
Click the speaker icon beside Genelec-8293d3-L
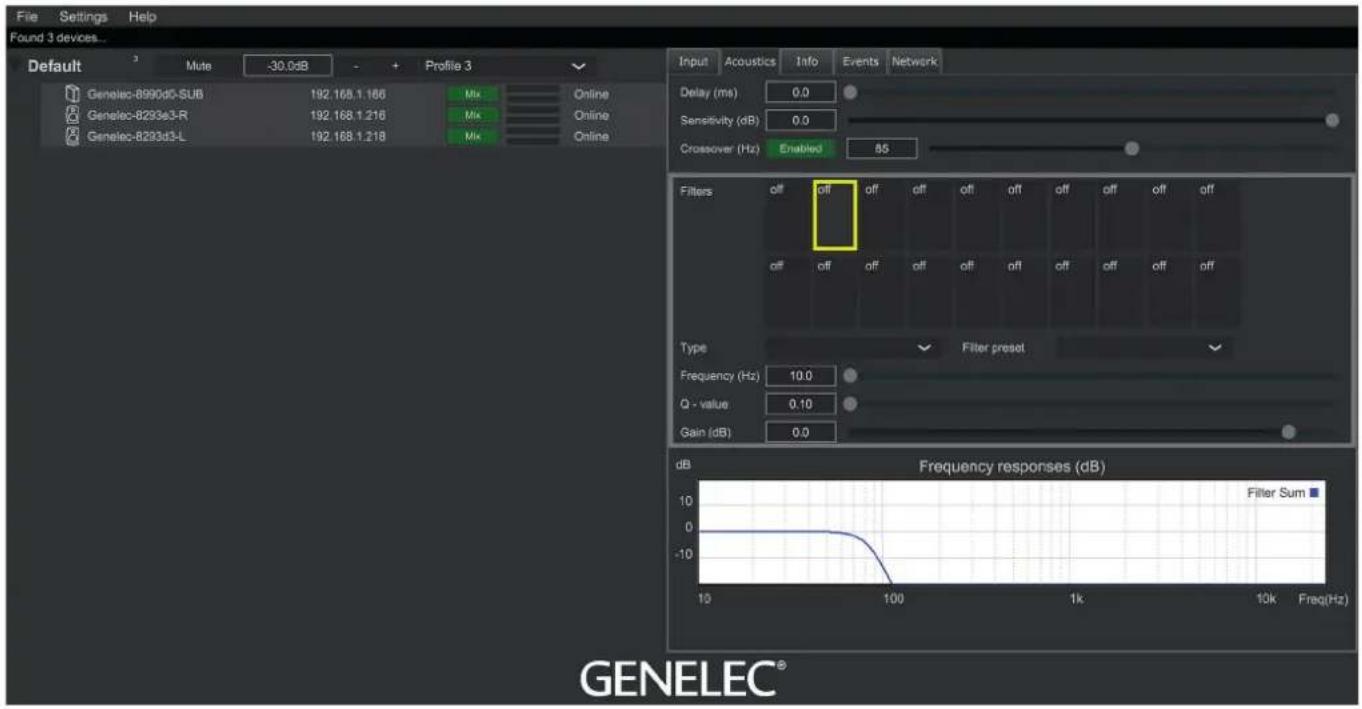(x=71, y=136)
